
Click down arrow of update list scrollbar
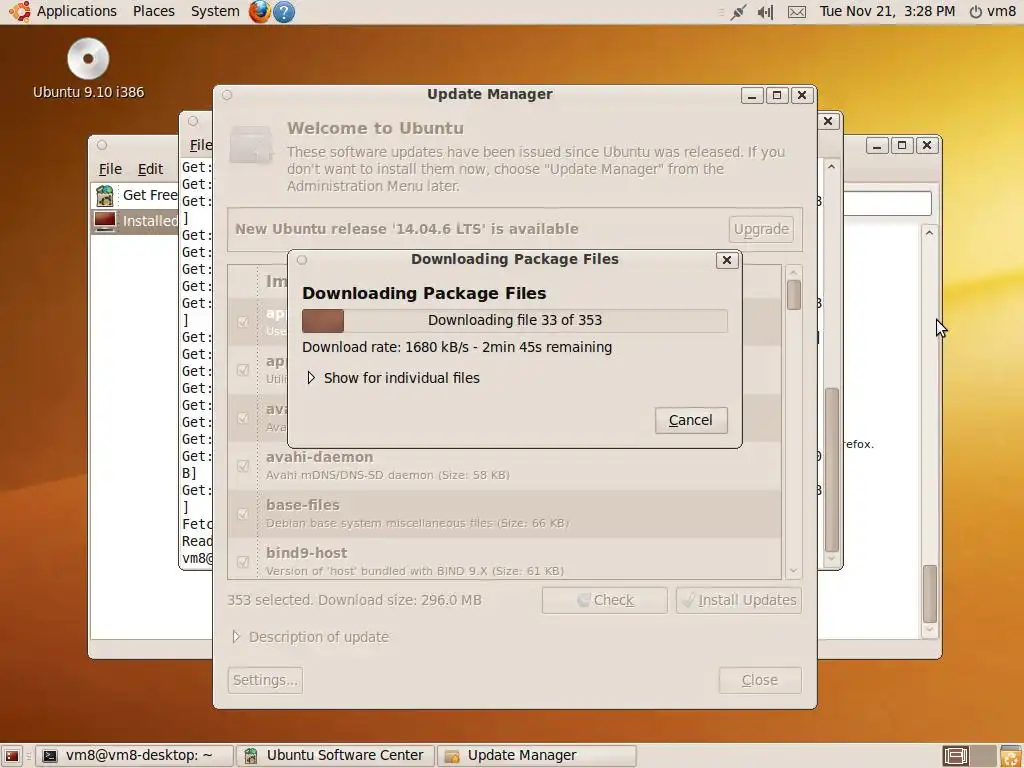793,571
